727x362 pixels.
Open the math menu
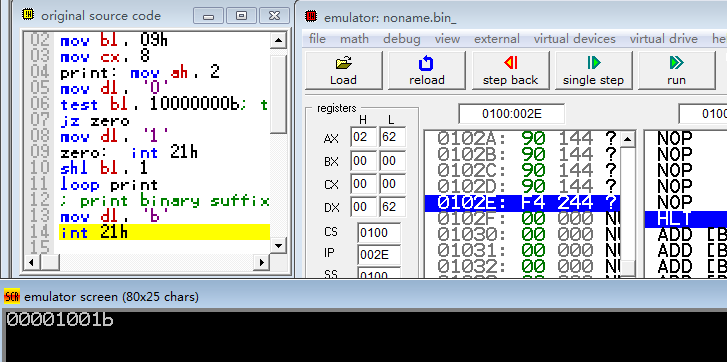point(354,39)
